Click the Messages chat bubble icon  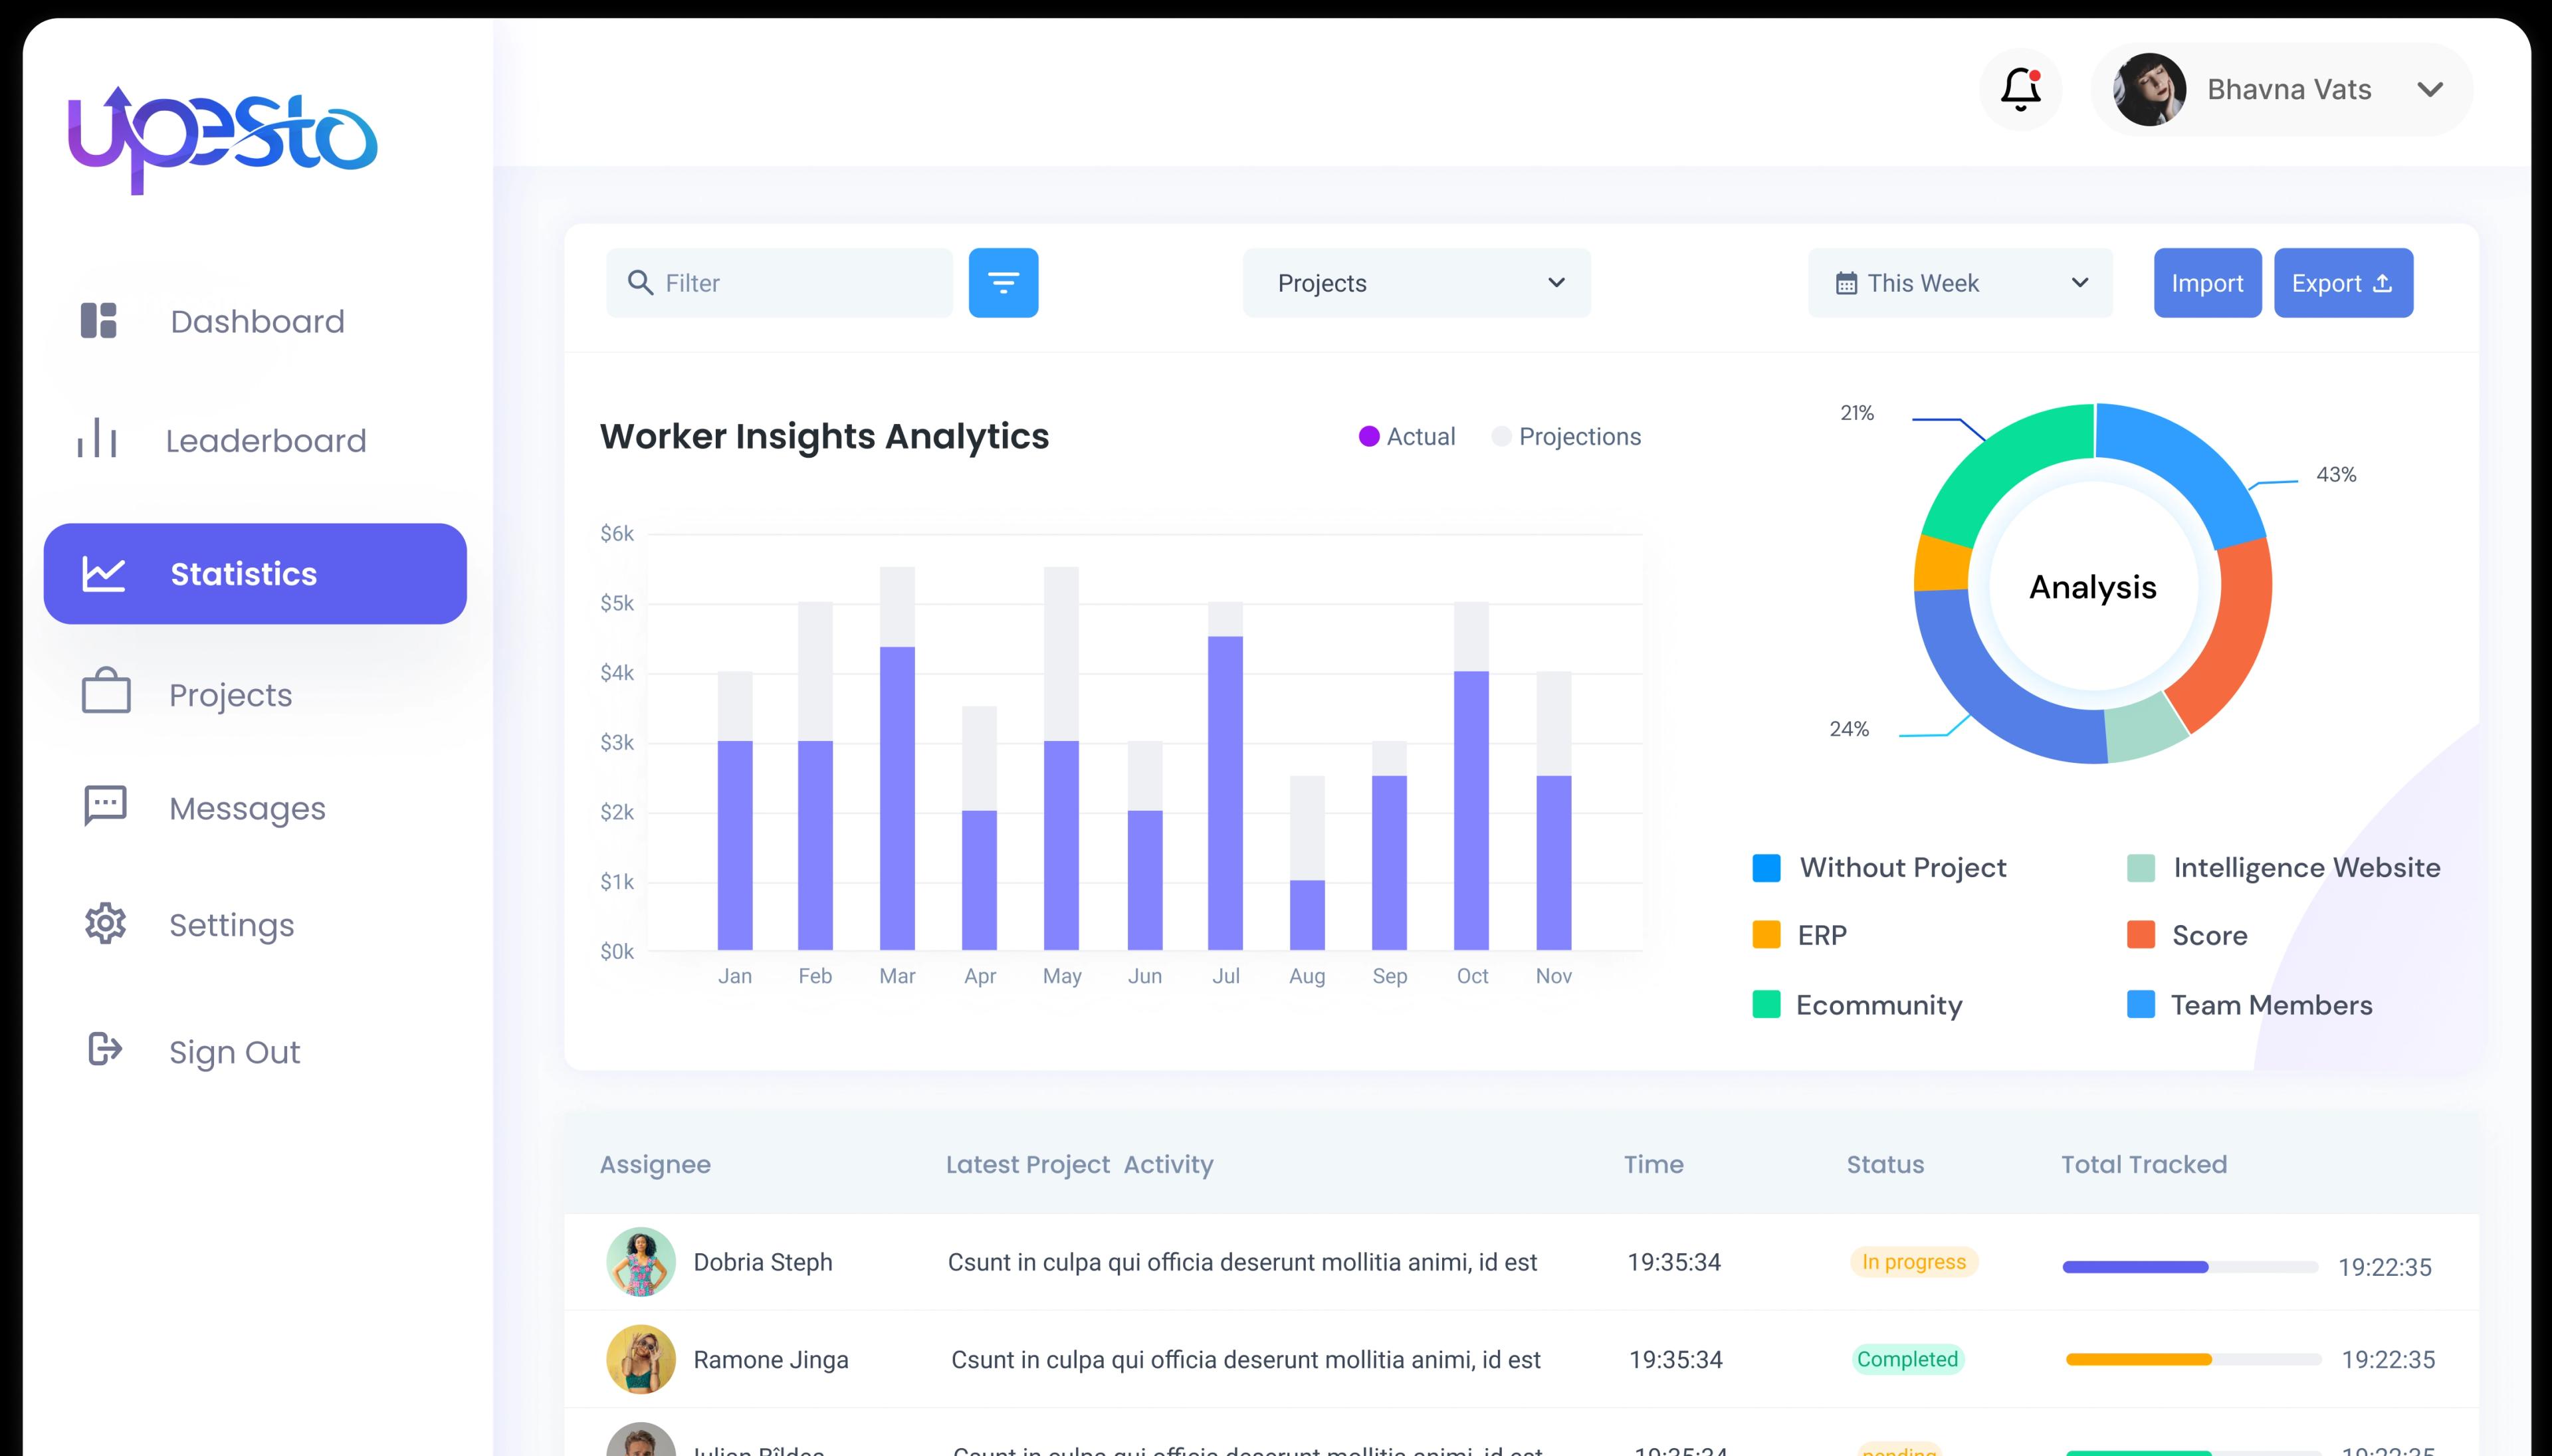tap(105, 805)
